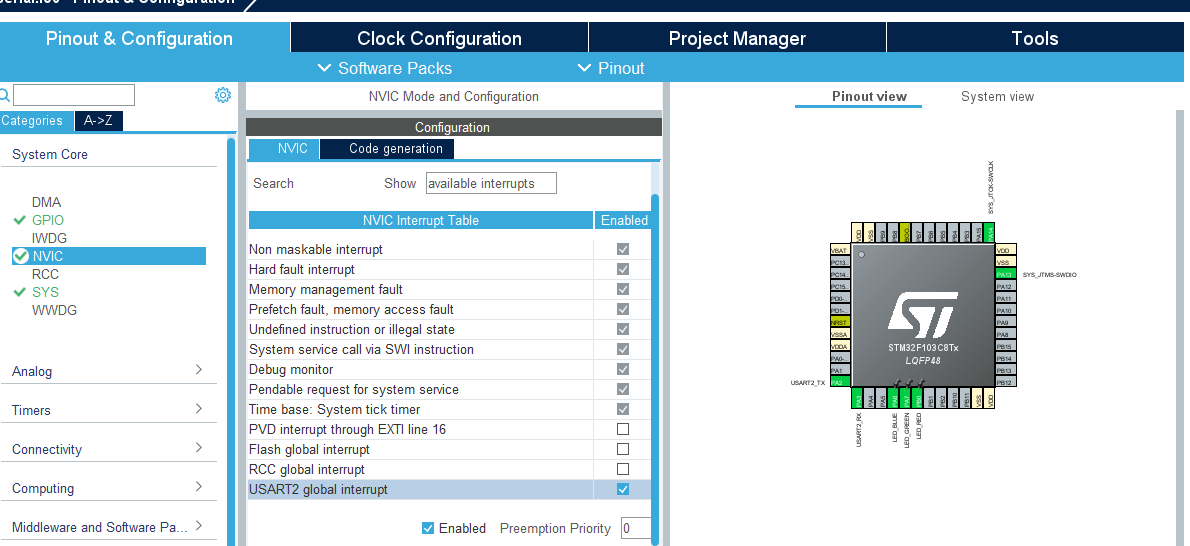The height and width of the screenshot is (546, 1190).
Task: Open GPIO in System Core
Action: 48,220
